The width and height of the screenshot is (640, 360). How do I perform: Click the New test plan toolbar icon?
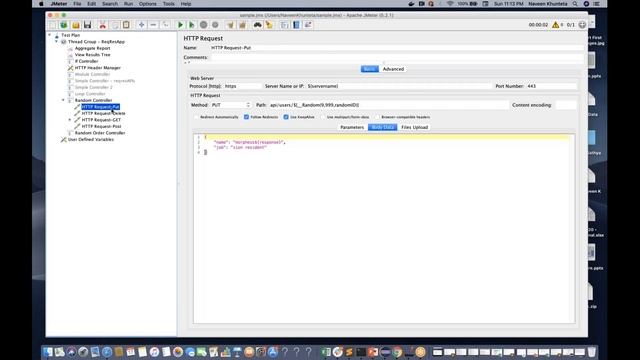pyautogui.click(x=53, y=25)
